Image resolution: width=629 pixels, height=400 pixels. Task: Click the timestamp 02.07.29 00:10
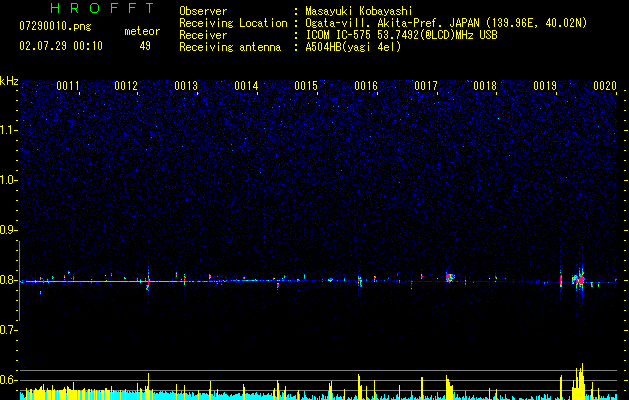tap(61, 46)
